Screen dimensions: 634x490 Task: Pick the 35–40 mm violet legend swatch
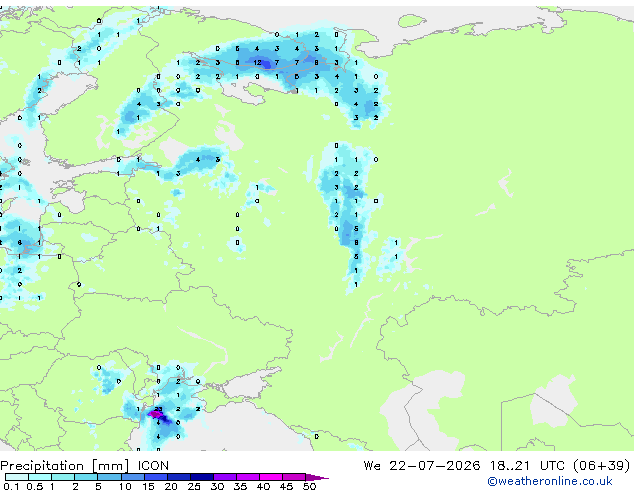coord(247,477)
